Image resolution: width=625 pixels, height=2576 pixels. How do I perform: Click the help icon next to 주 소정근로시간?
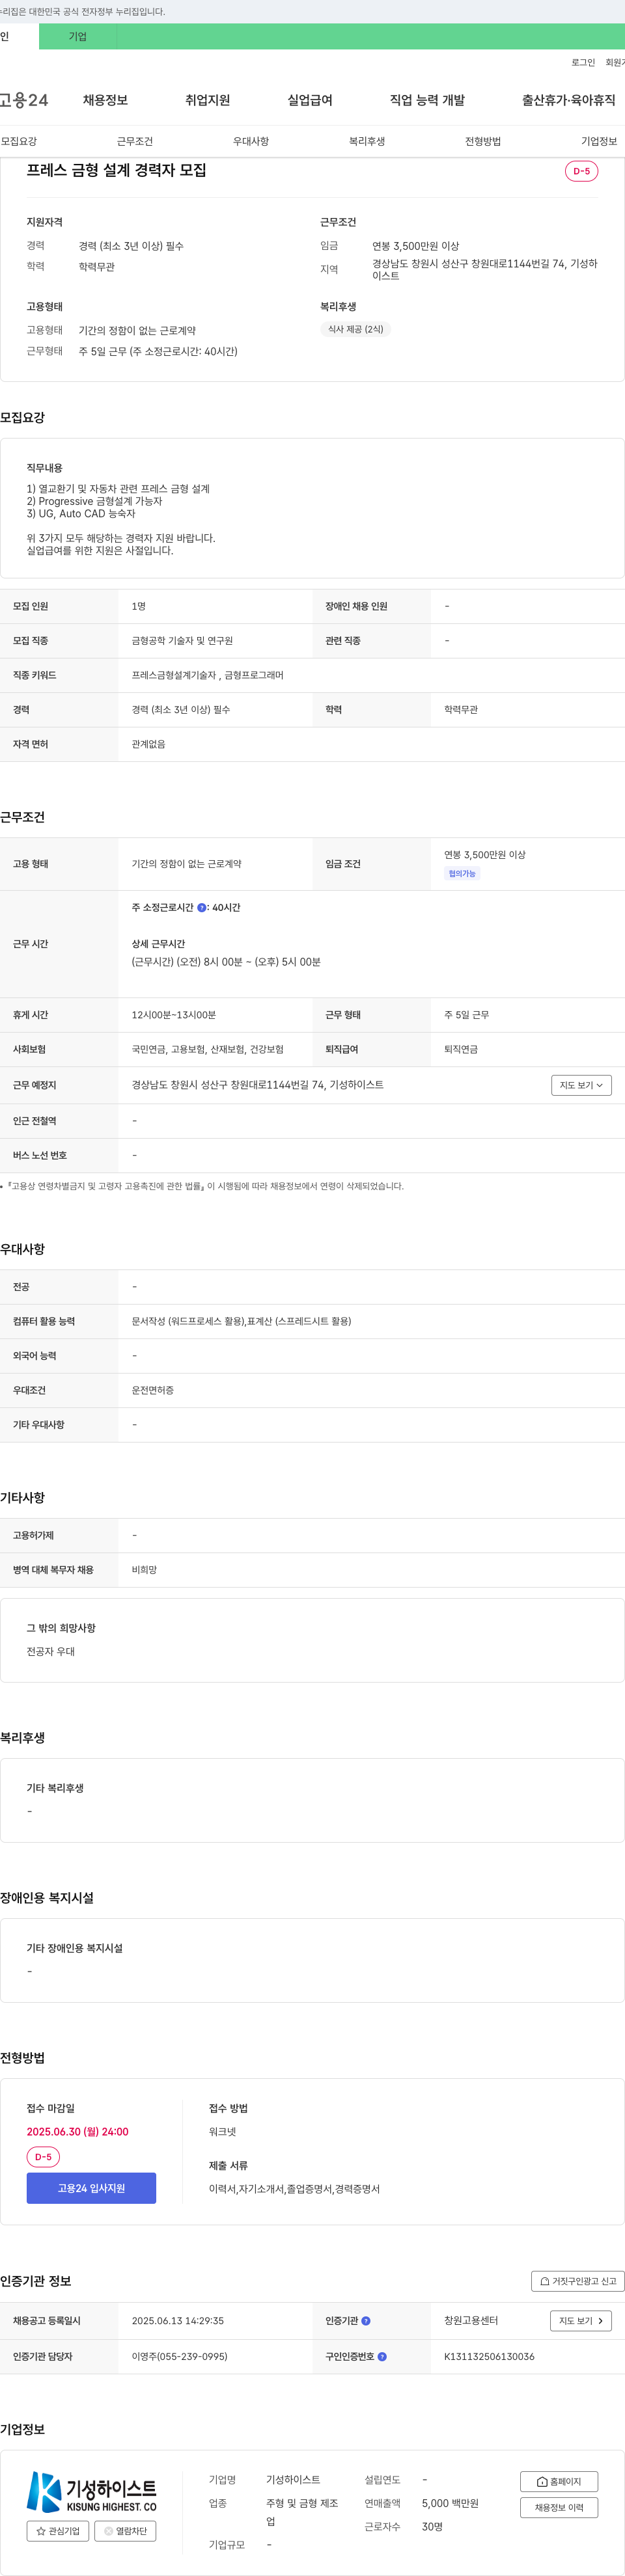tap(202, 908)
